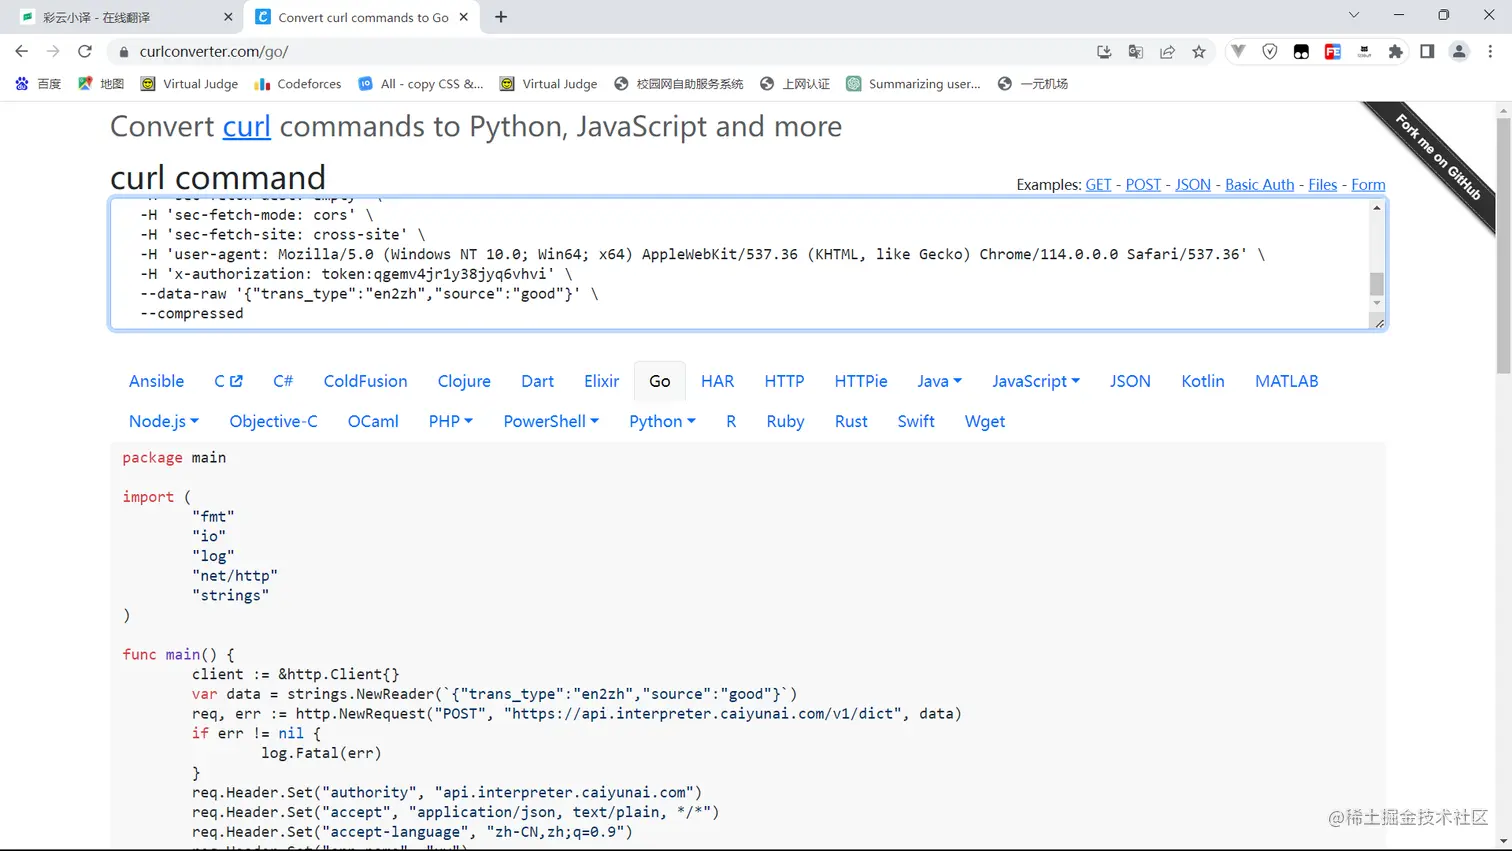
Task: Click the V-shaped extension icon
Action: click(x=1238, y=52)
